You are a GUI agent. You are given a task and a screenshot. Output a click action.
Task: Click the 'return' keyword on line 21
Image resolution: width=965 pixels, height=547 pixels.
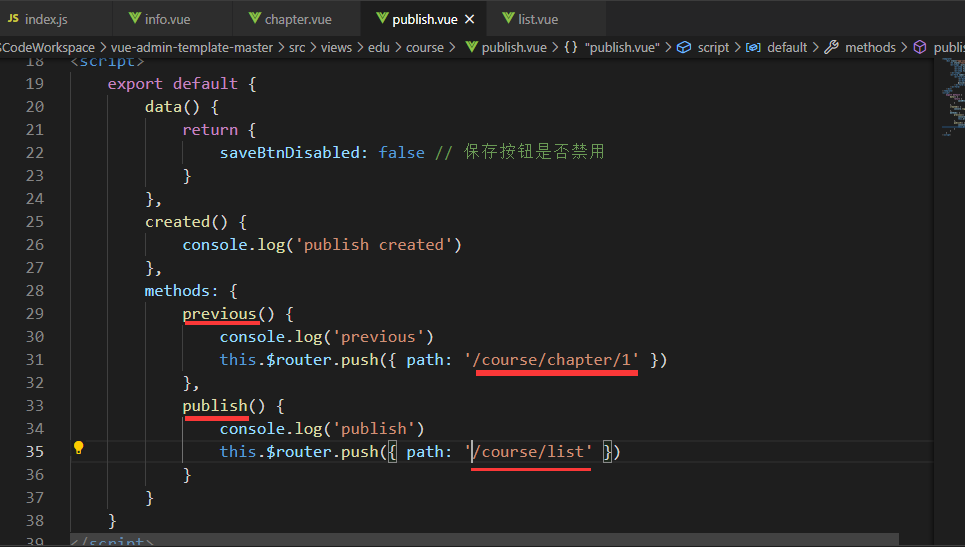(210, 130)
